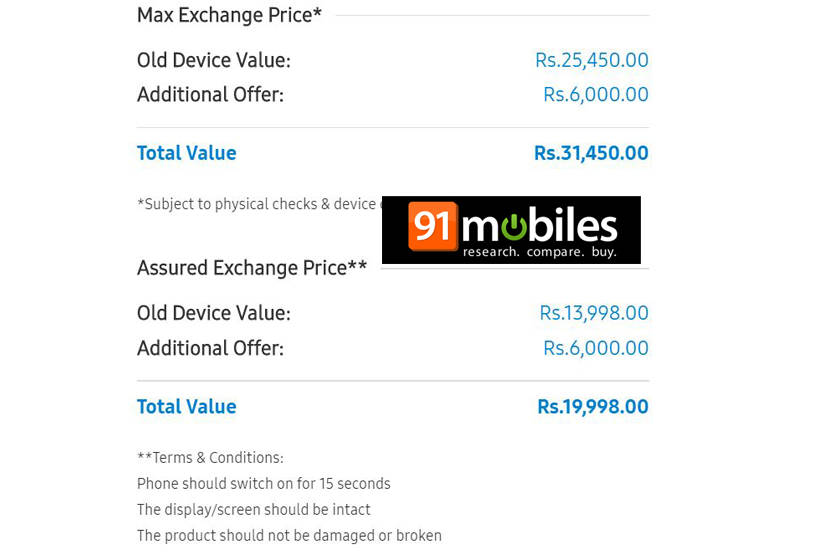Click Old Device Value under Max Exchange
Screen dimensions: 840x560
[x=214, y=60]
